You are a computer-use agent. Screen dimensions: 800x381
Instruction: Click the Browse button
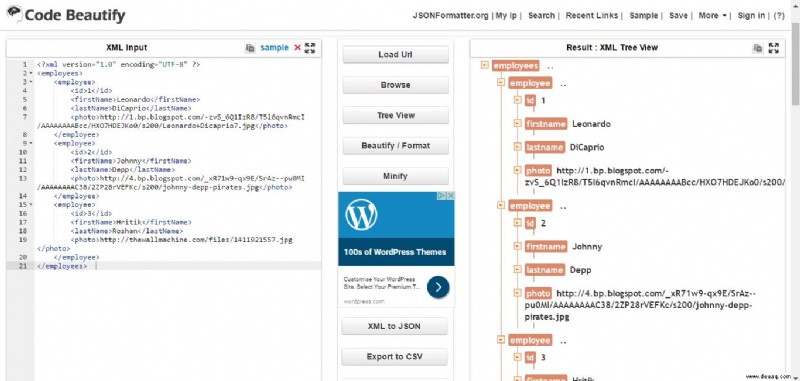395,85
